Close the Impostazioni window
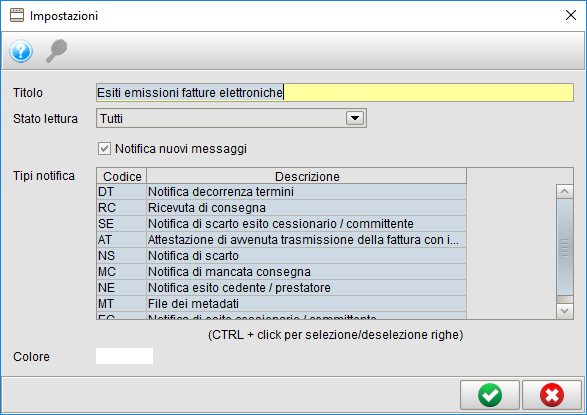 pyautogui.click(x=571, y=15)
